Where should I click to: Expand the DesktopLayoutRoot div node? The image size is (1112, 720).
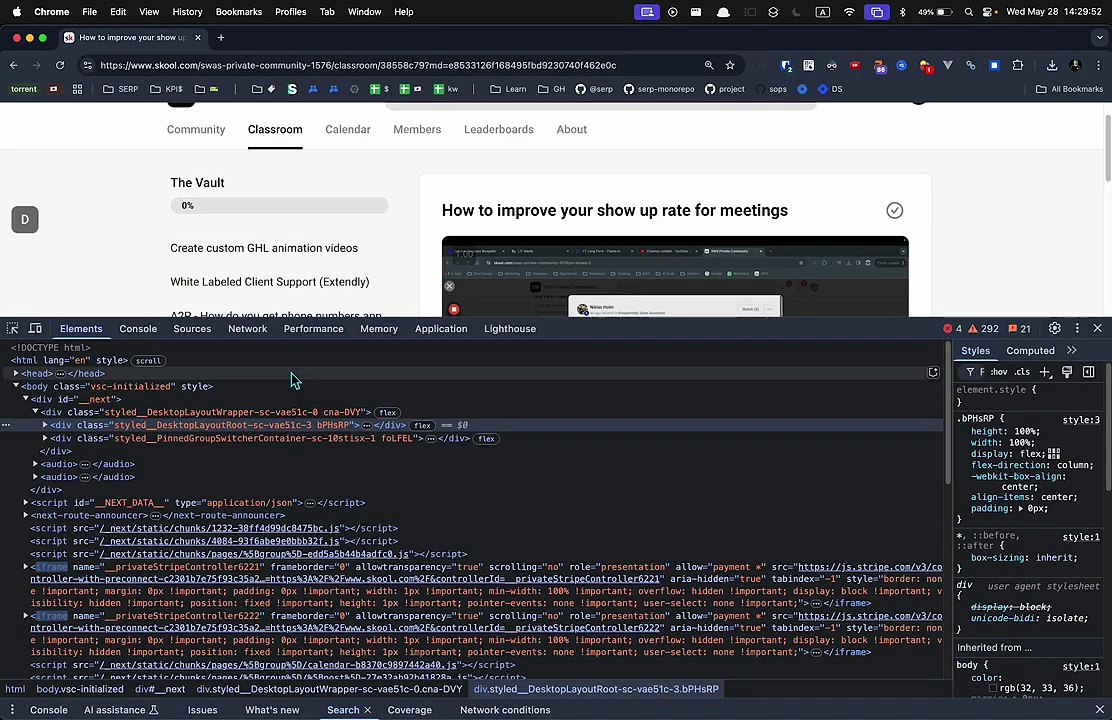[45, 425]
